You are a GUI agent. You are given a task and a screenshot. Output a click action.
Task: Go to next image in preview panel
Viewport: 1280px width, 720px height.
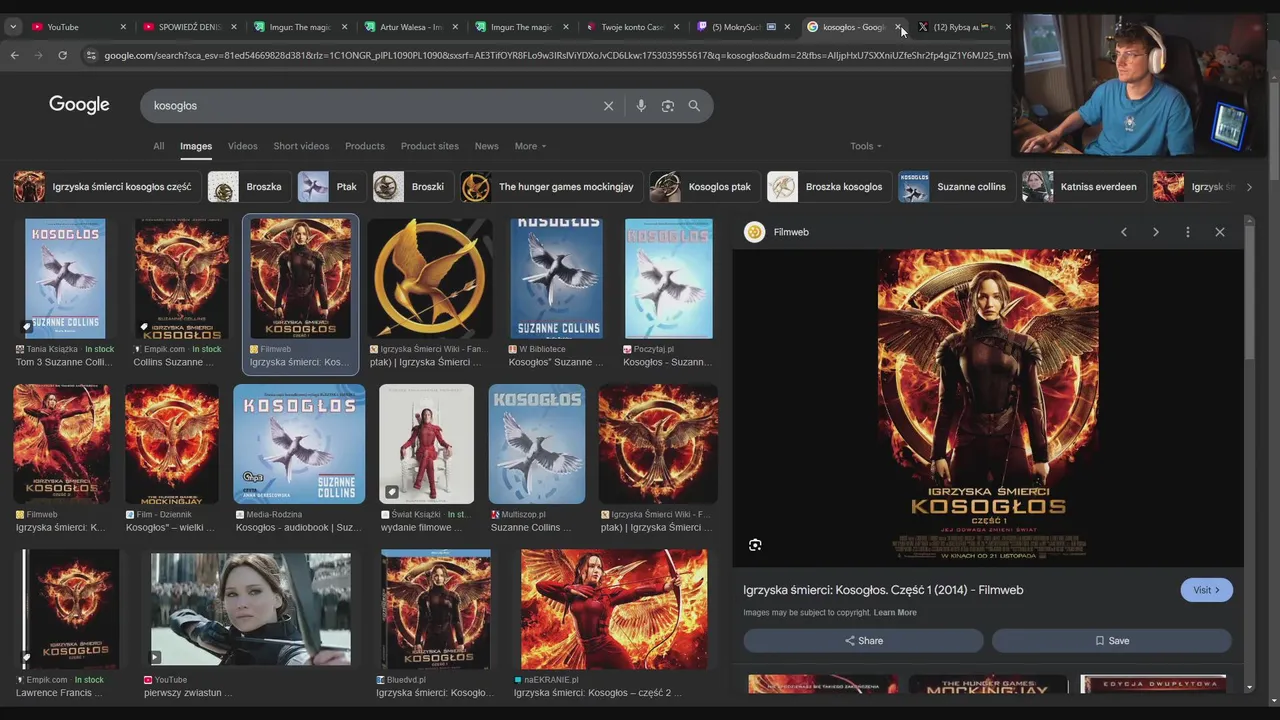(x=1156, y=232)
